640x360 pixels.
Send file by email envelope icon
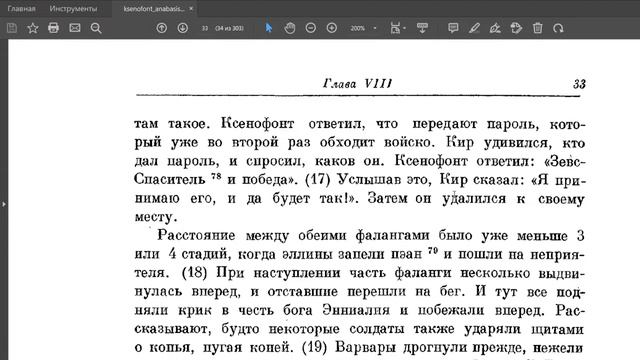coord(75,28)
